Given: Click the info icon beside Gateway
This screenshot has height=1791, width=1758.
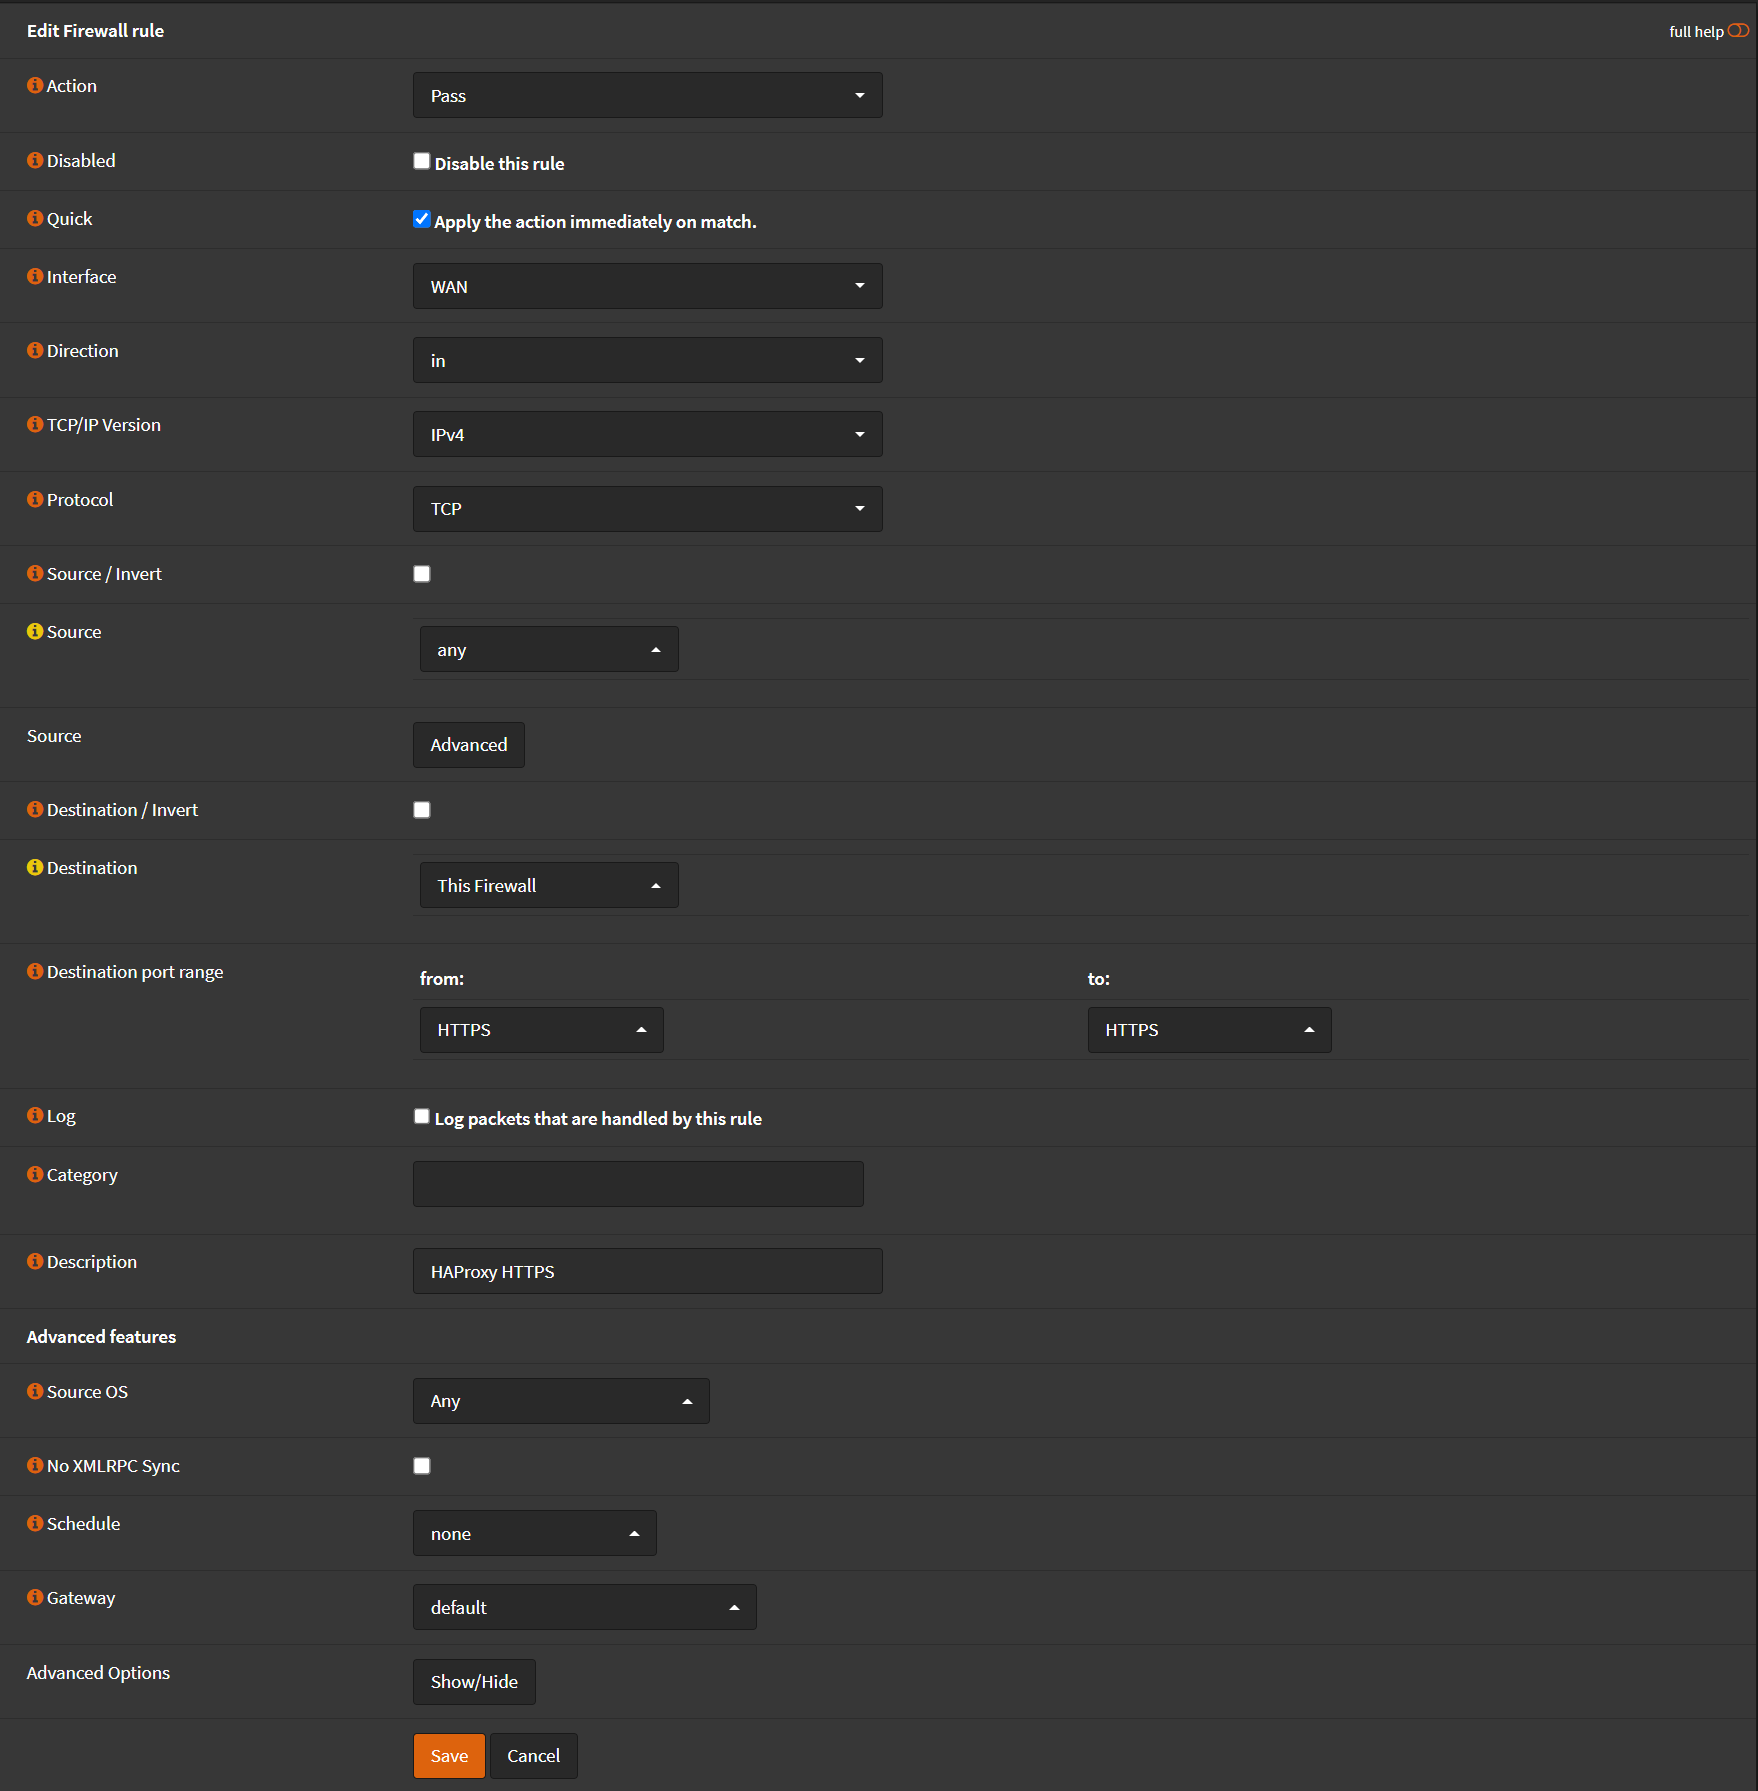Looking at the screenshot, I should pyautogui.click(x=35, y=1598).
